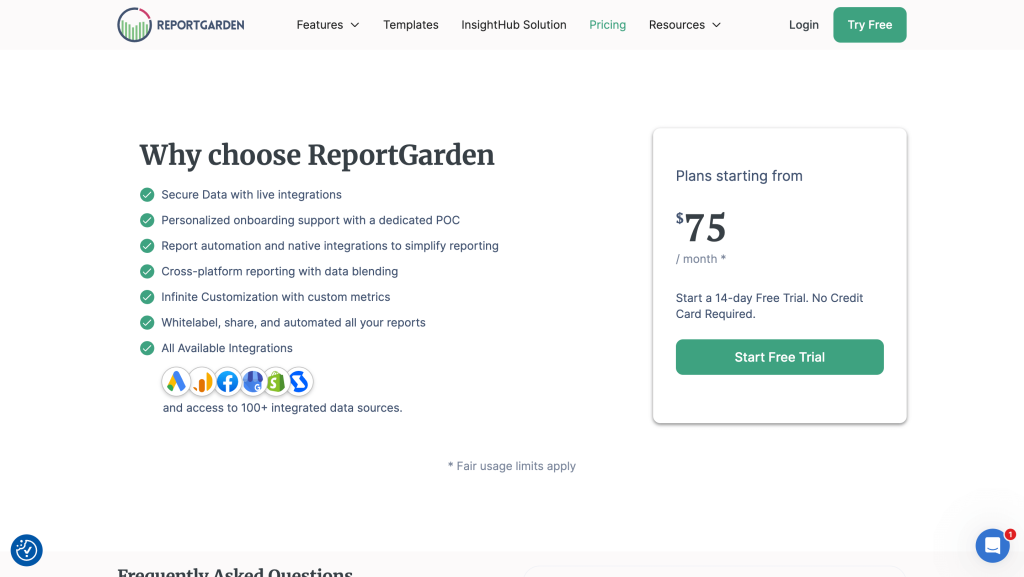Switch to the Templates page
1024x577 pixels.
[410, 24]
